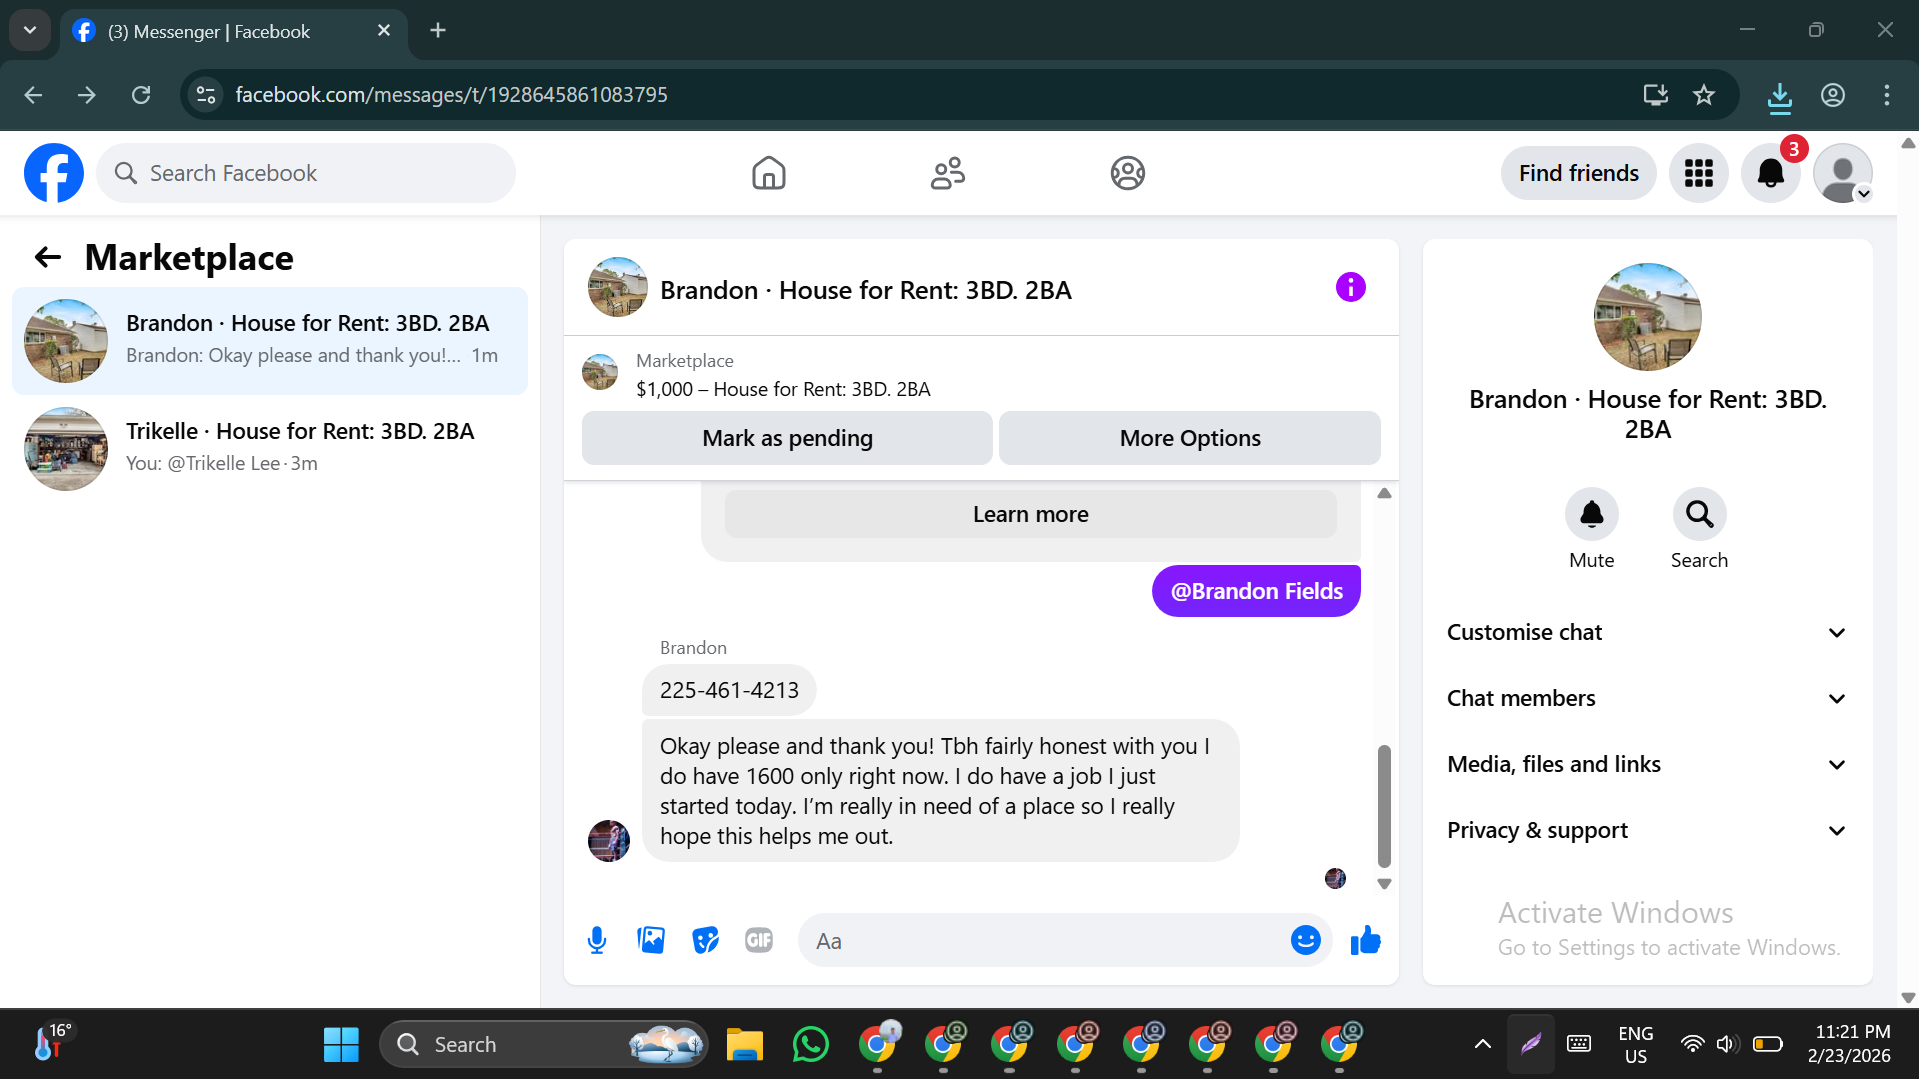Open browser downloads icon

pyautogui.click(x=1779, y=95)
